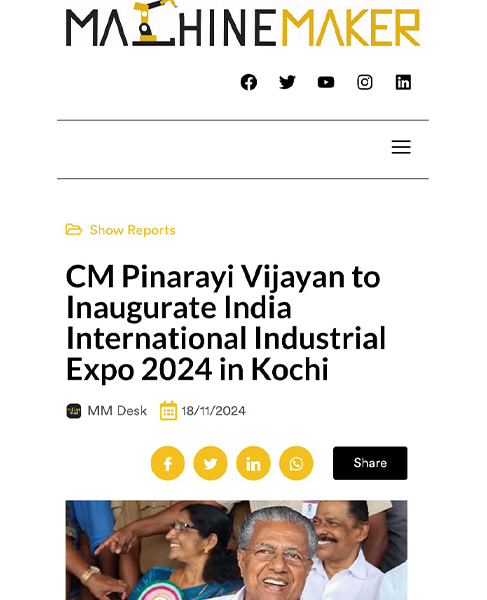Share article via yellow LinkedIn button
Screen dimensions: 487x600
coord(253,463)
